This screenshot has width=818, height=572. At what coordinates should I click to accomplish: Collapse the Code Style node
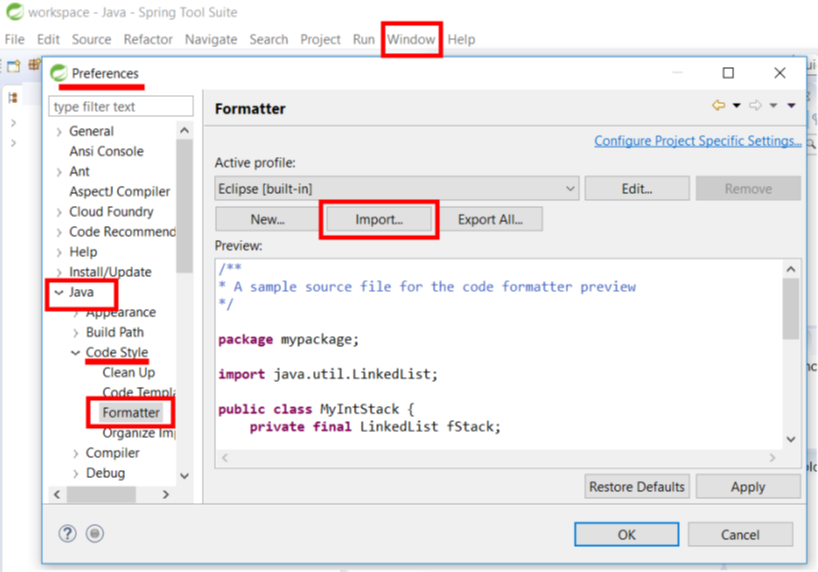point(76,353)
